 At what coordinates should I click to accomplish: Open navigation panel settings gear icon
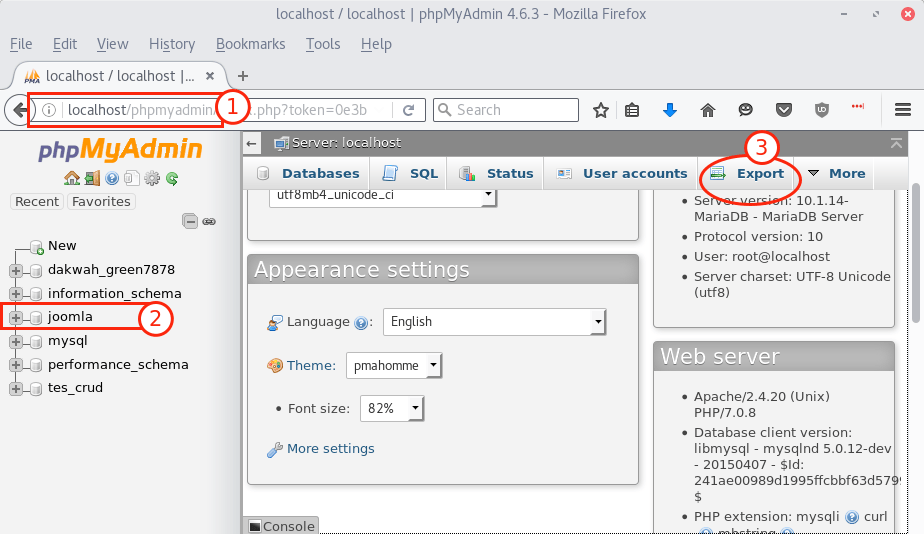click(x=152, y=178)
